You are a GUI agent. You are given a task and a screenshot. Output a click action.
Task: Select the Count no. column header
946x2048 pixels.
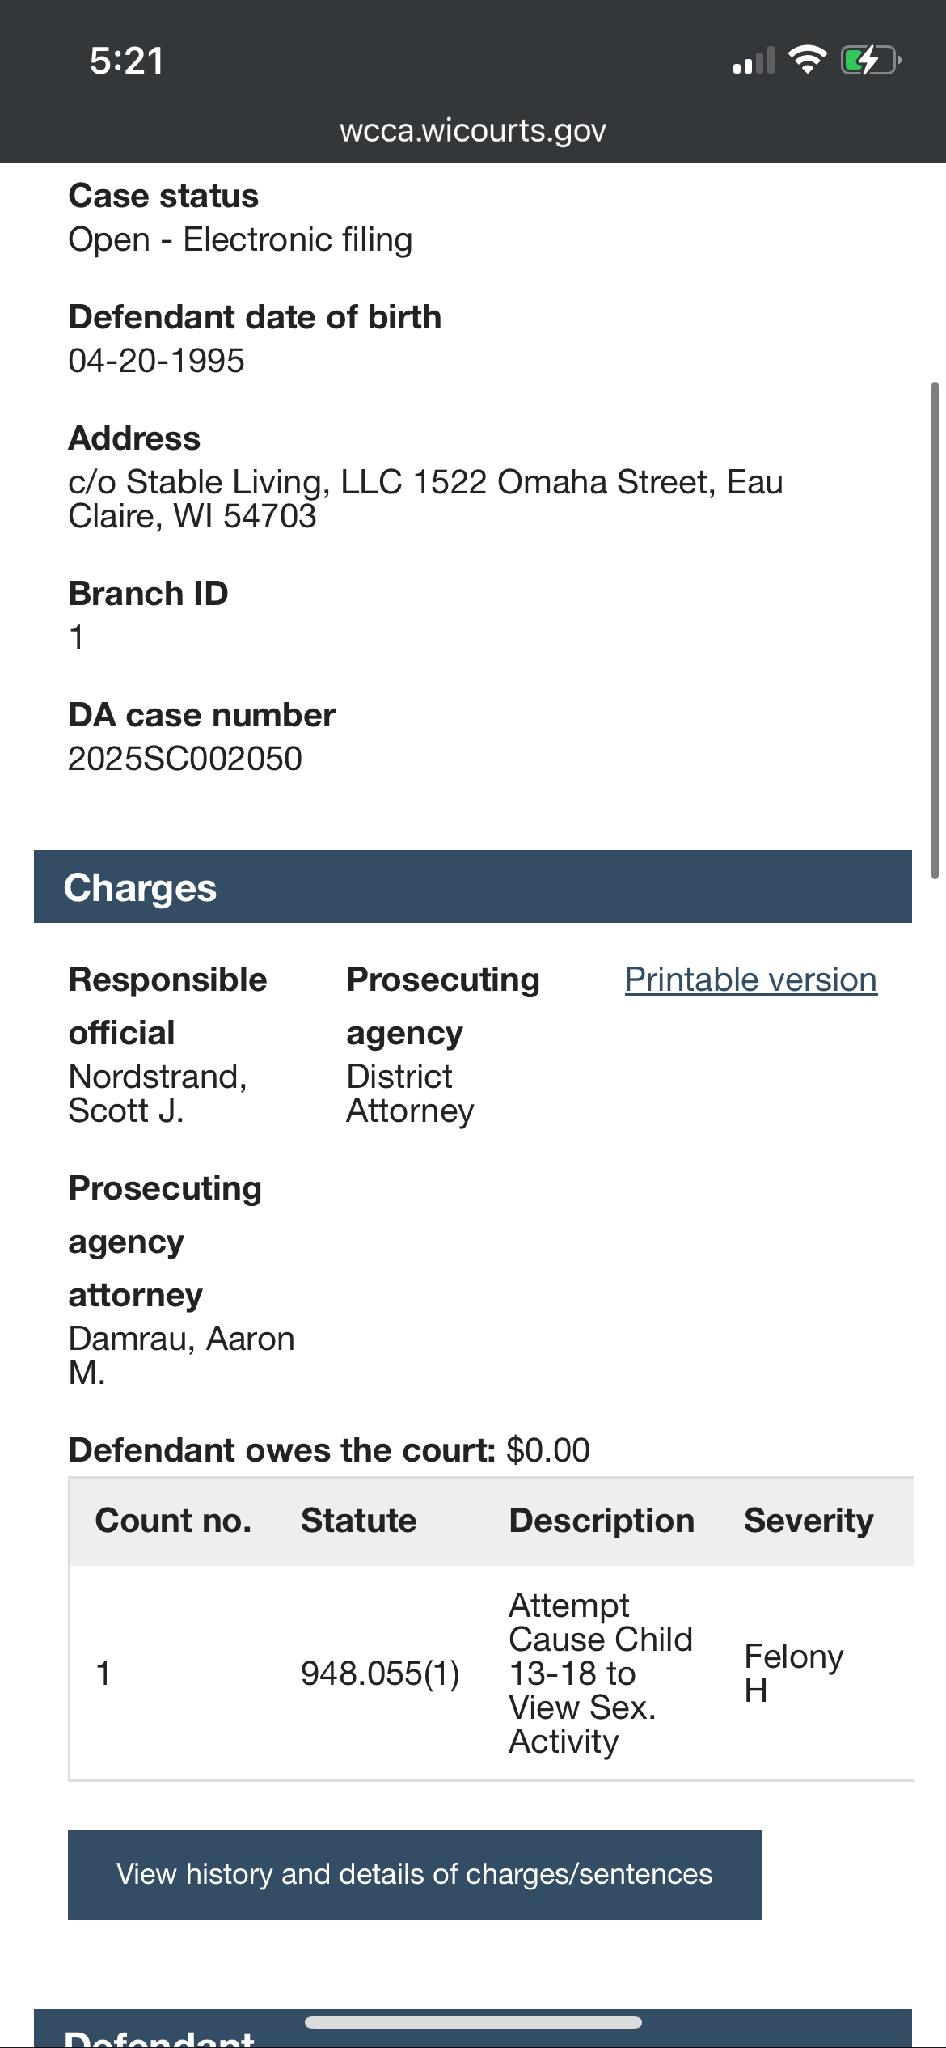click(x=173, y=1520)
